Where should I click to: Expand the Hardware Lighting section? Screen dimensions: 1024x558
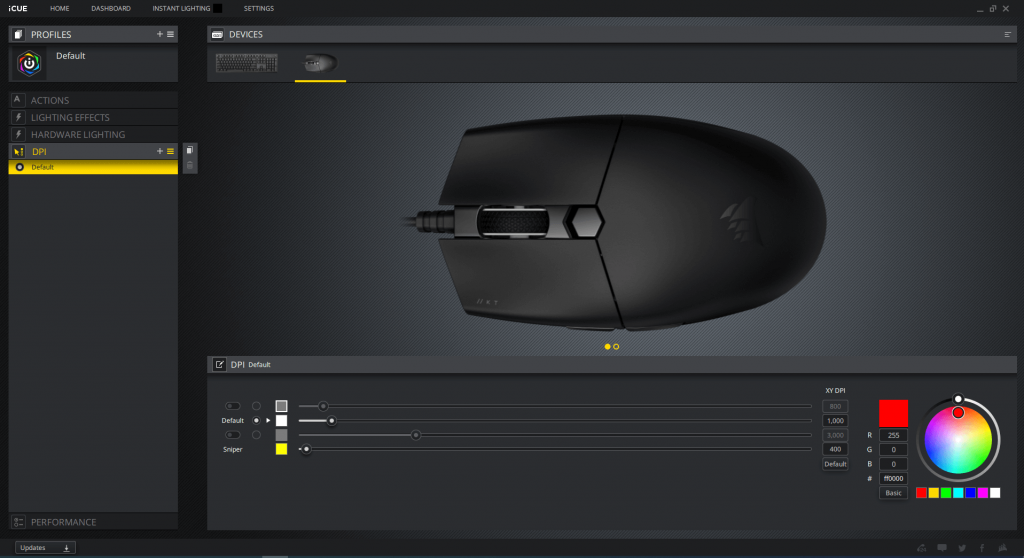pos(93,134)
